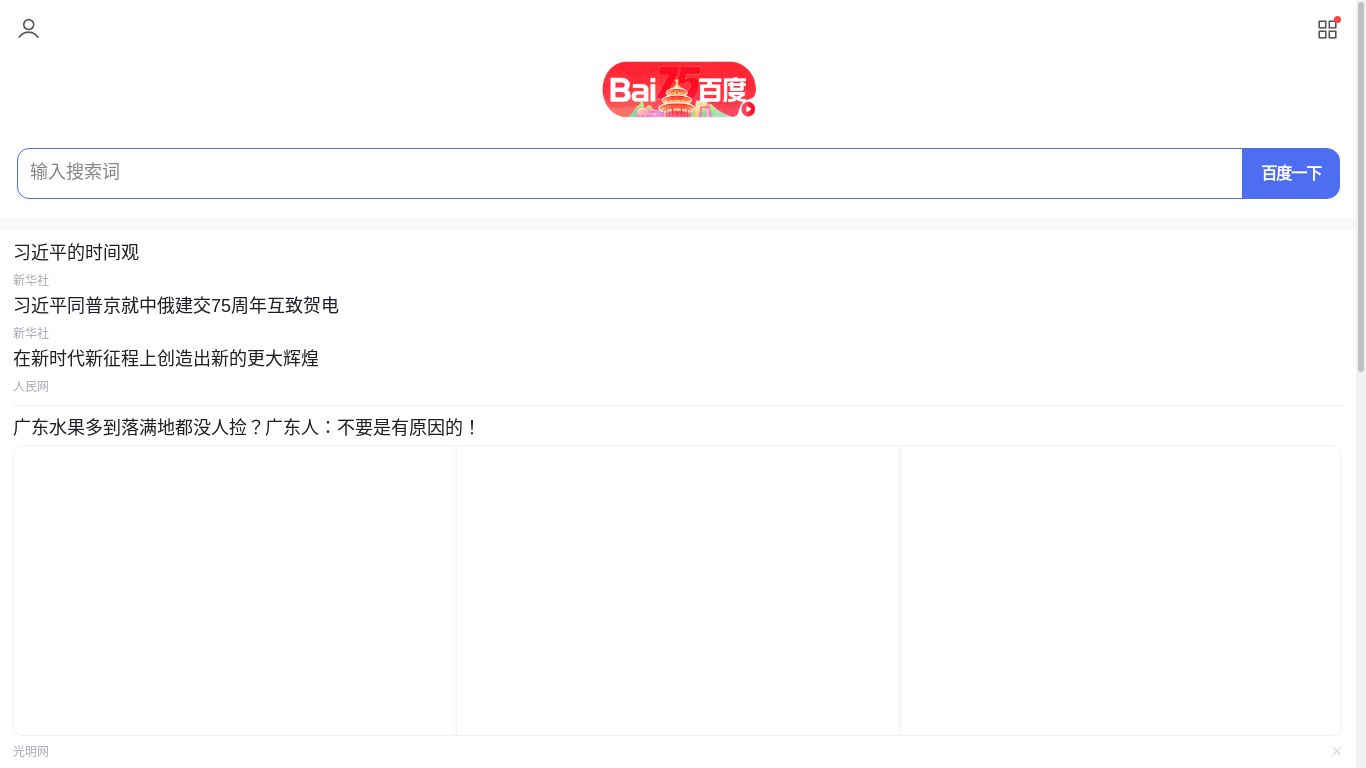1366x768 pixels.
Task: Open third image of 广东水果 article
Action: pyautogui.click(x=1121, y=590)
